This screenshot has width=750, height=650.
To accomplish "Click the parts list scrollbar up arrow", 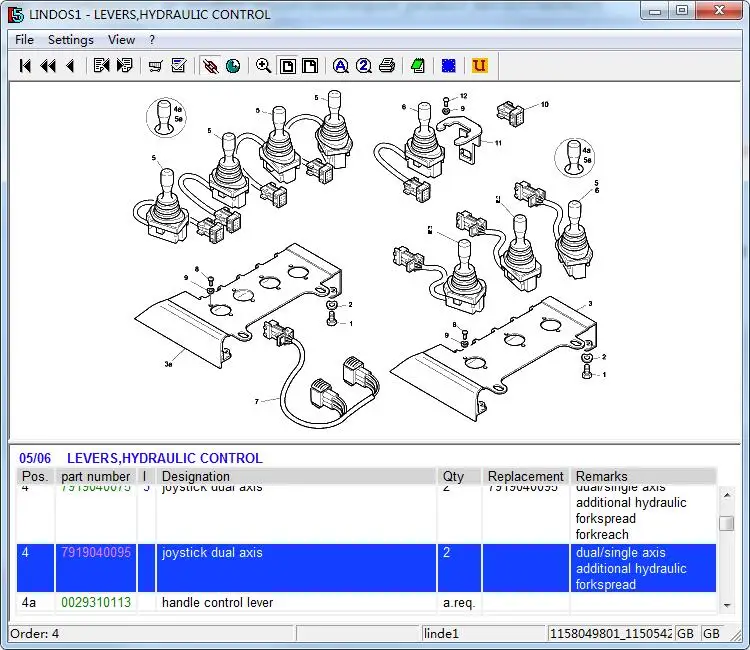I will (x=727, y=494).
